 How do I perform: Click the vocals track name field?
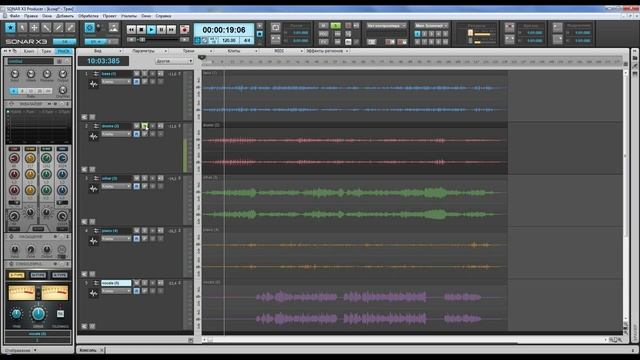click(116, 283)
